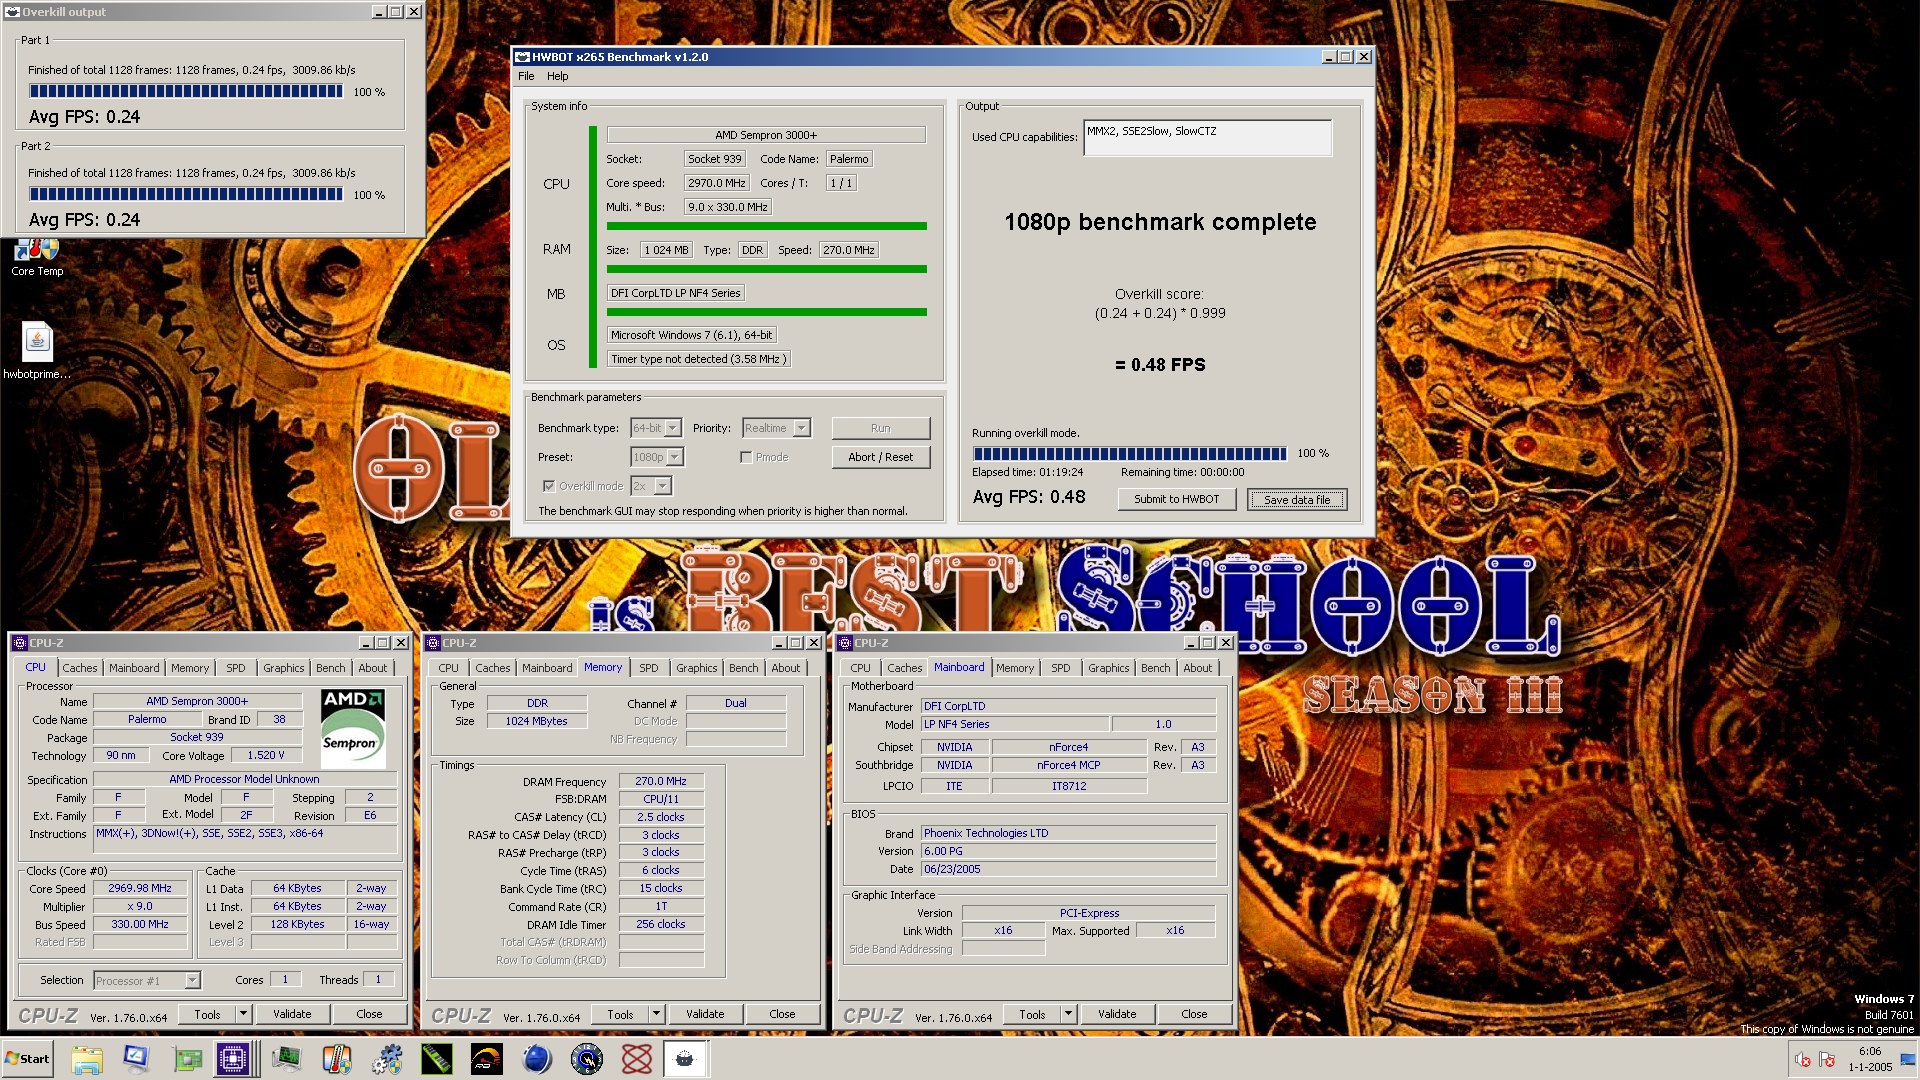Click the first system tray icon
Image resolution: width=1920 pixels, height=1080 pixels.
[1802, 1060]
